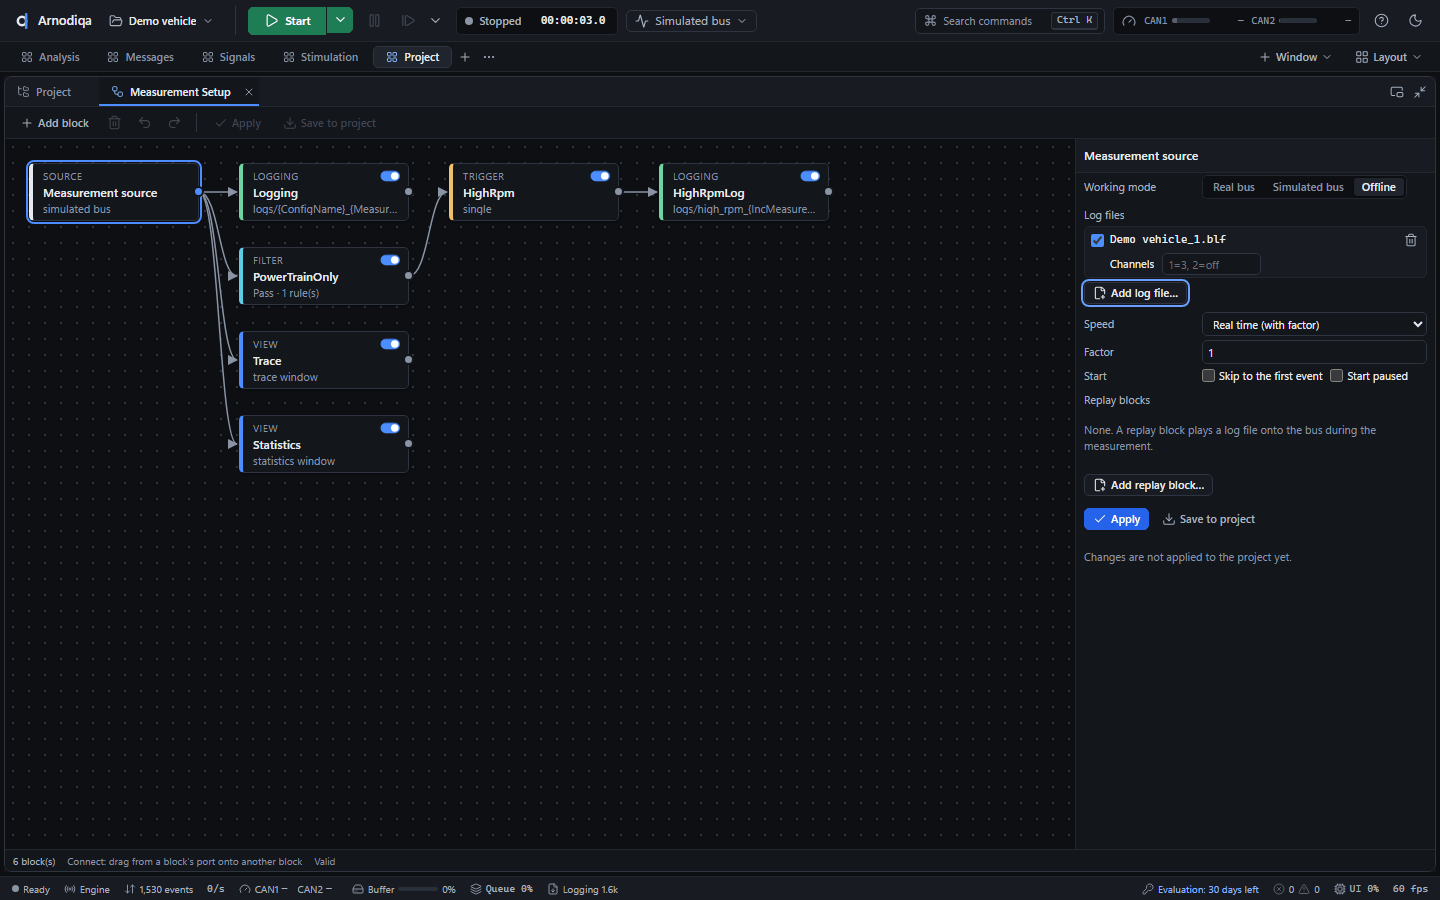Toggle the HighRpm trigger block switch
Image resolution: width=1440 pixels, height=900 pixels.
600,176
